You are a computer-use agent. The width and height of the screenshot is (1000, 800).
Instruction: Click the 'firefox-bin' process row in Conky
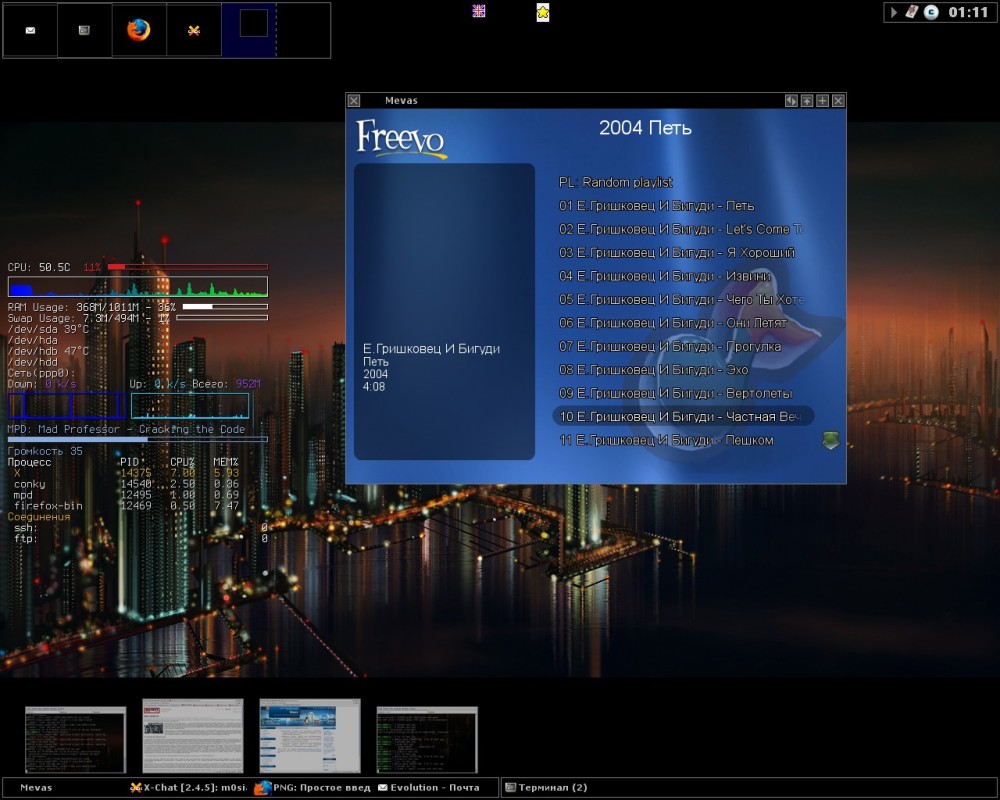[126, 506]
